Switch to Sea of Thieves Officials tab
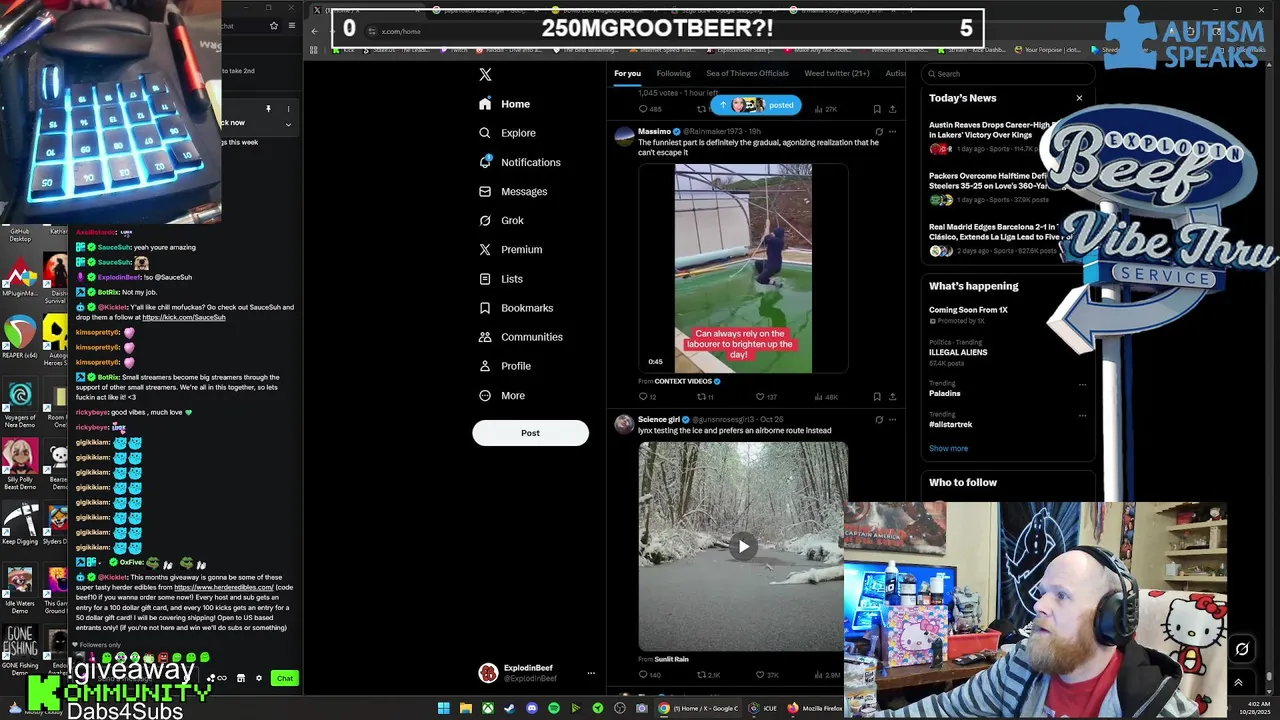 [x=747, y=73]
